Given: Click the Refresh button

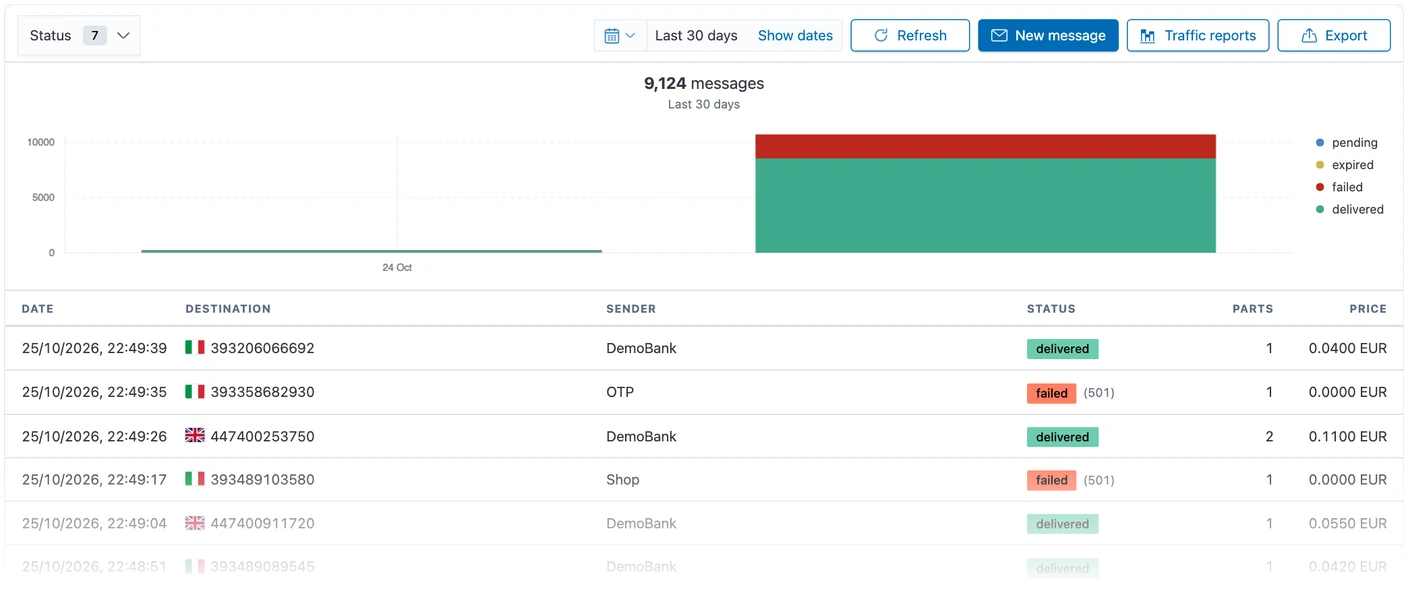Looking at the screenshot, I should coord(910,35).
